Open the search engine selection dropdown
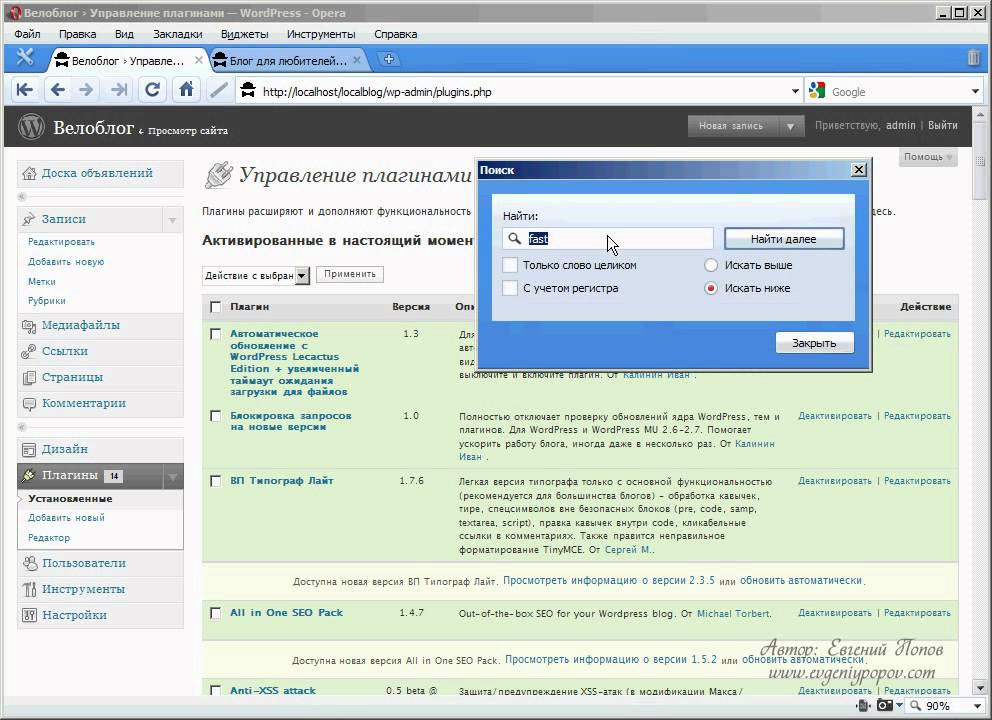This screenshot has height=720, width=992. tap(975, 91)
